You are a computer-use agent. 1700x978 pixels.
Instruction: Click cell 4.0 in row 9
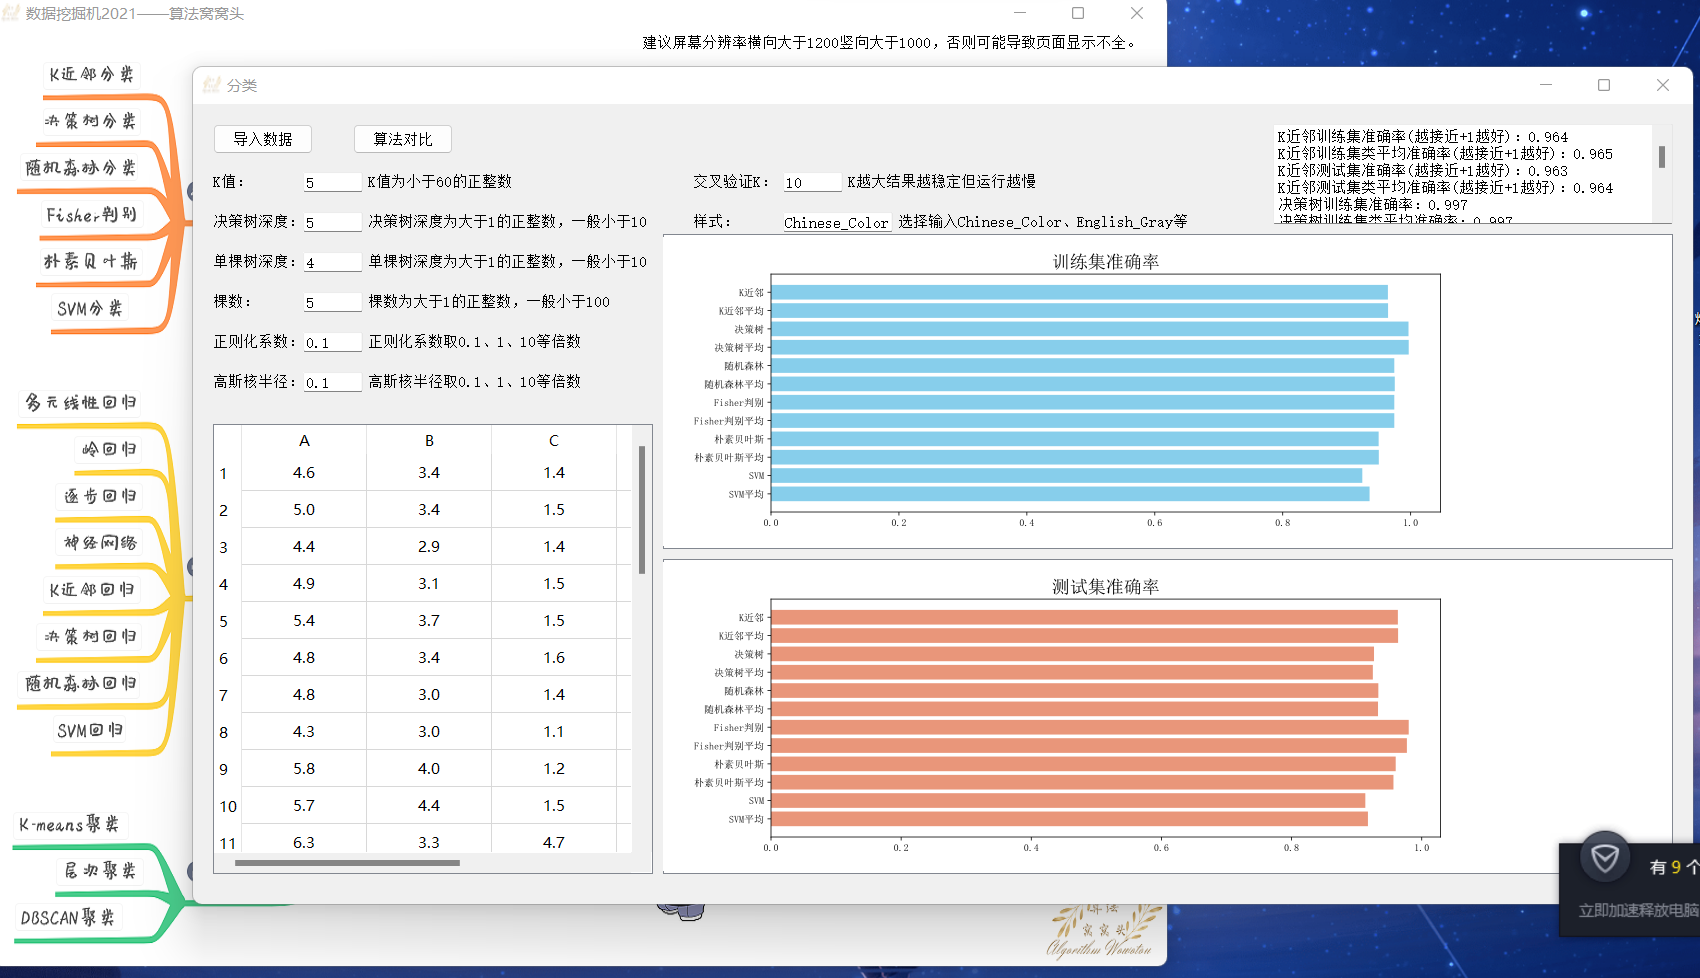(x=429, y=769)
